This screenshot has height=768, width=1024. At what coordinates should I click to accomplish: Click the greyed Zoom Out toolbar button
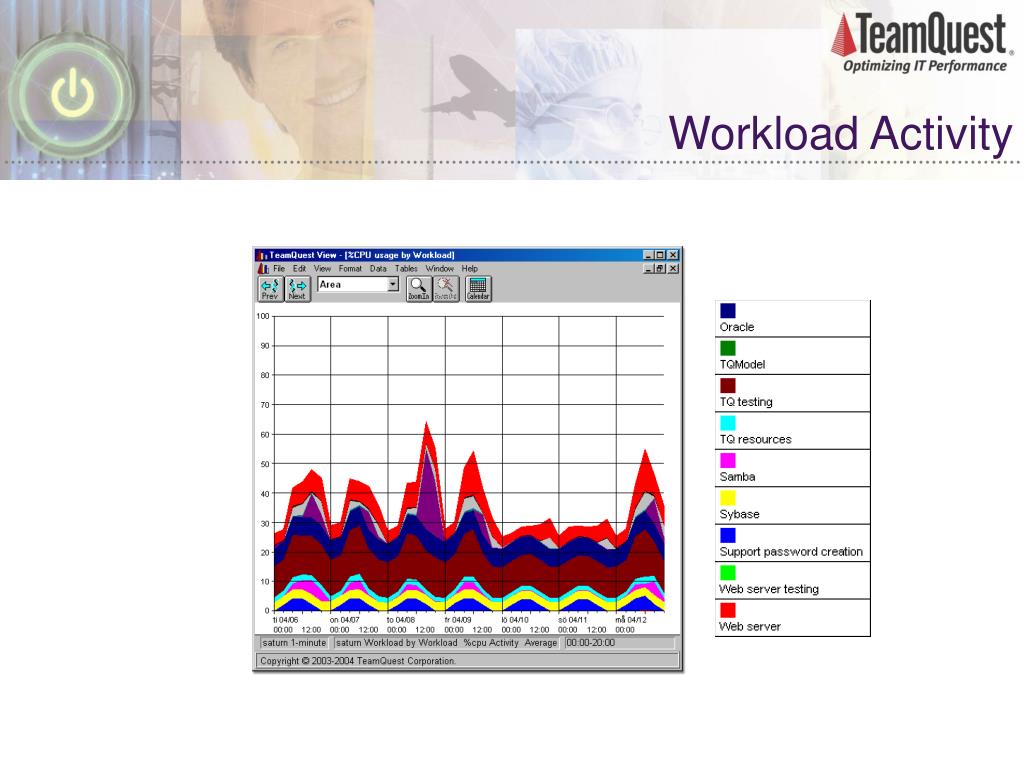[x=446, y=289]
